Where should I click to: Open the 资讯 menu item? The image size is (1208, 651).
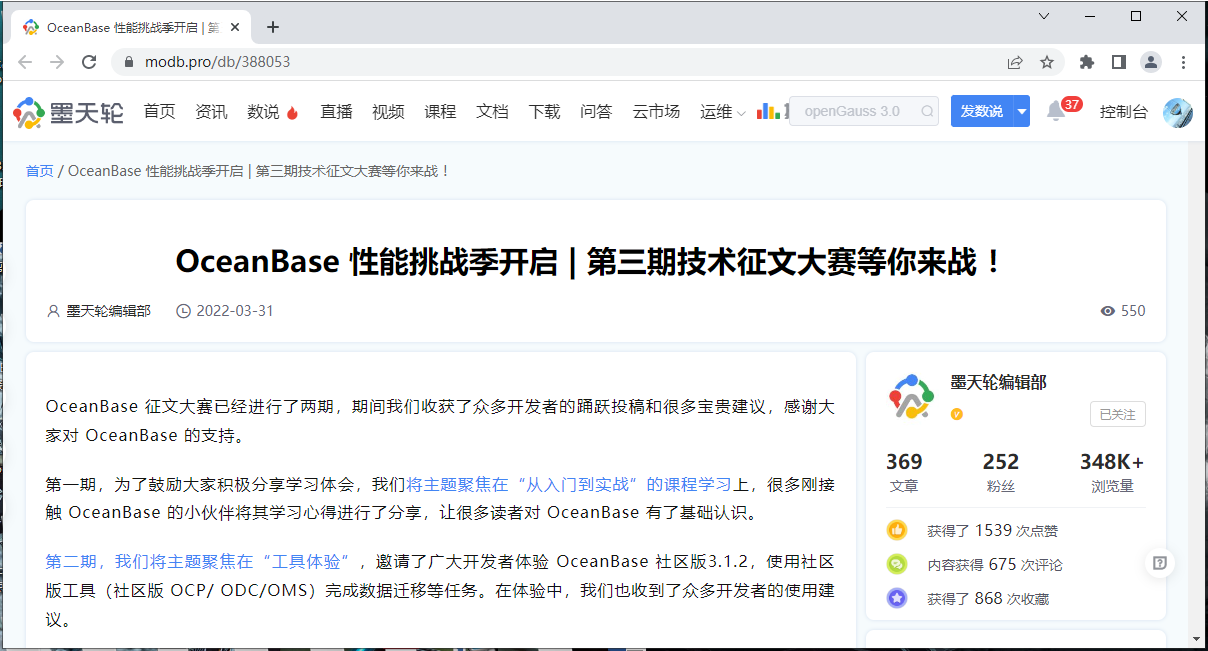click(211, 112)
